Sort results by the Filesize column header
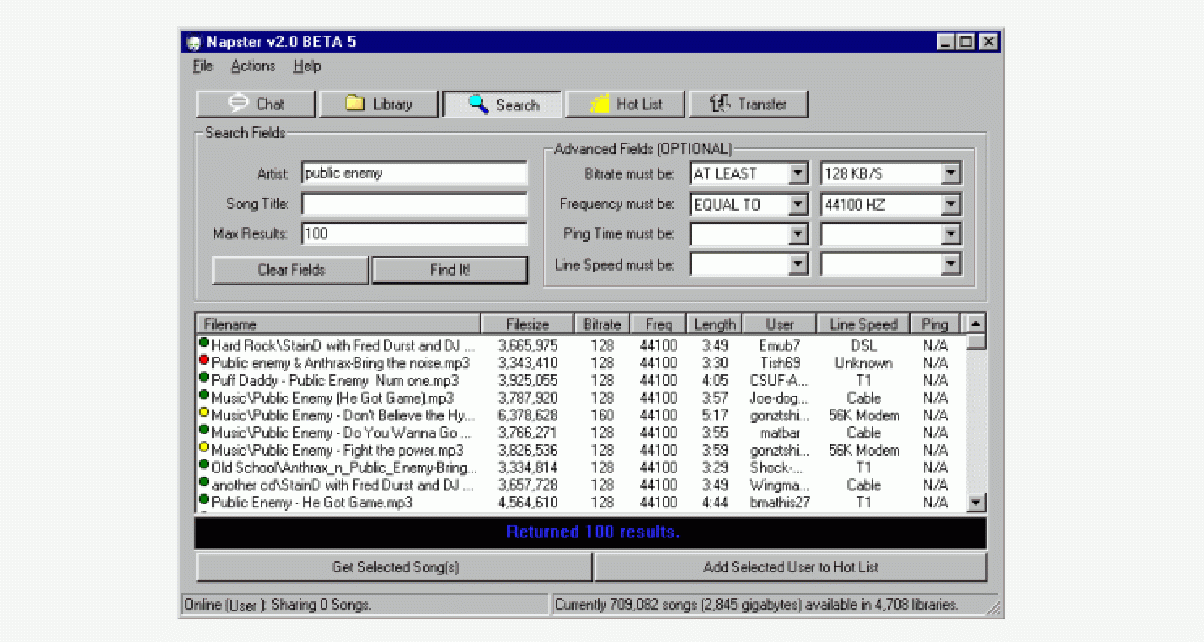The width and height of the screenshot is (1204, 642). (528, 325)
